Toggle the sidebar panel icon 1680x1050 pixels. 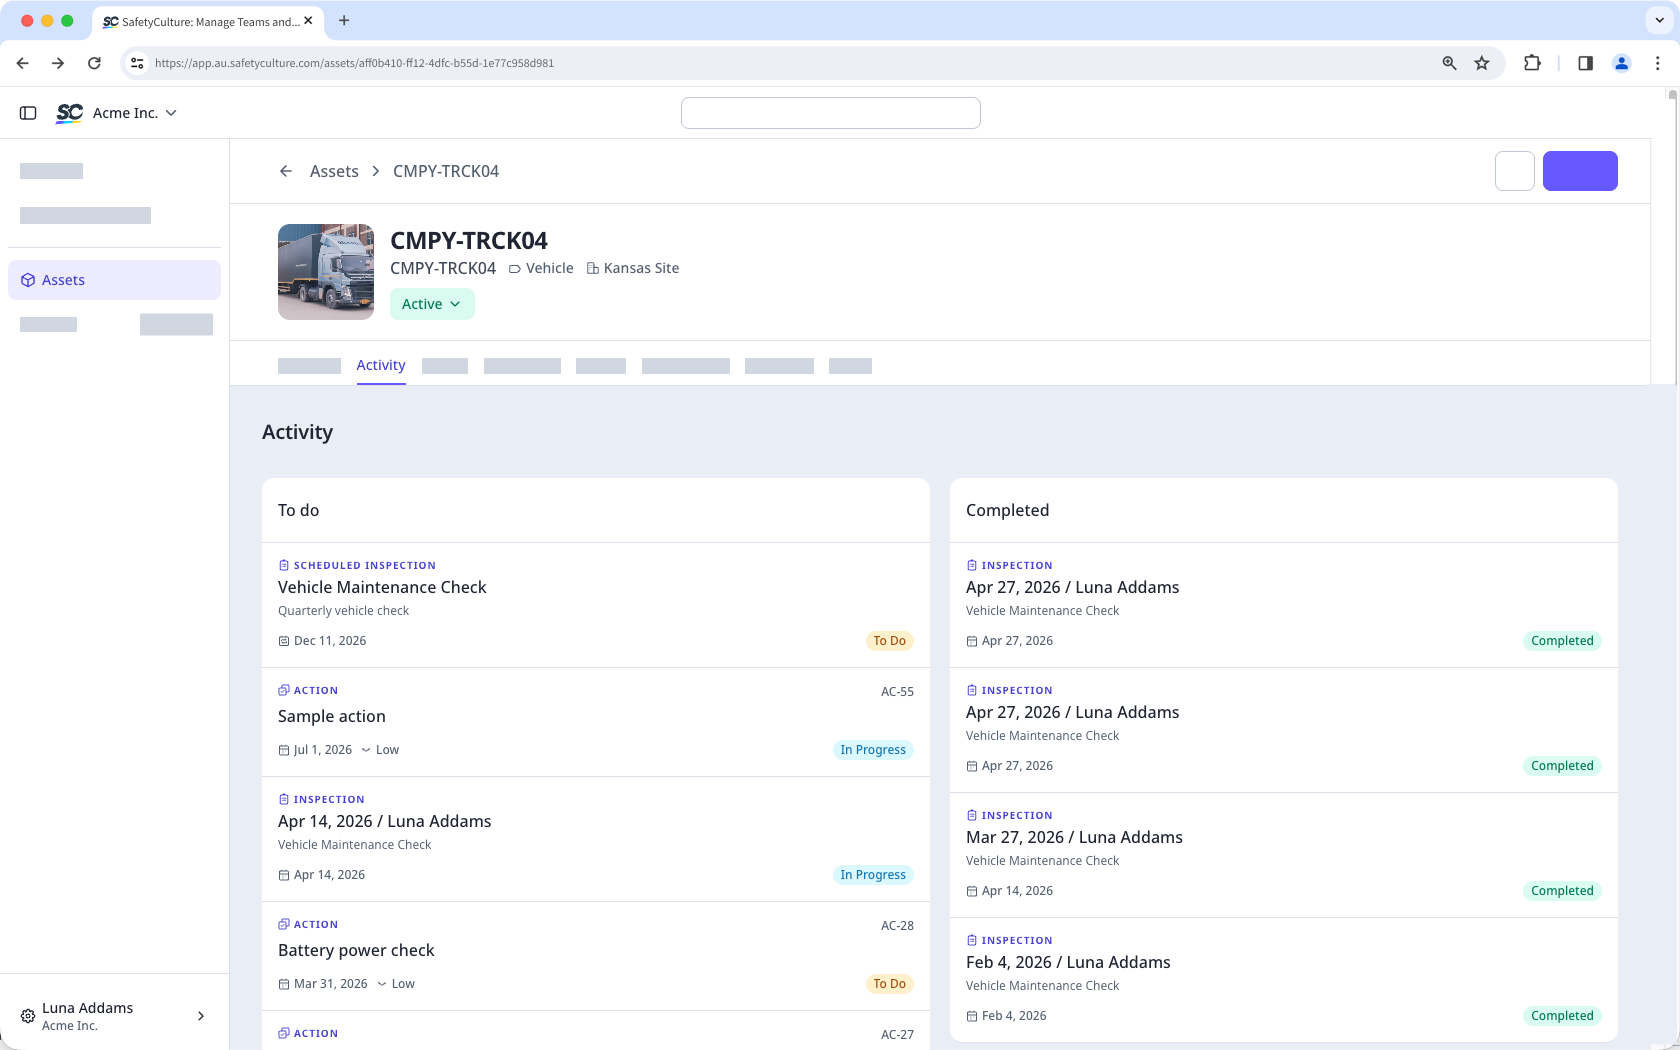[28, 113]
